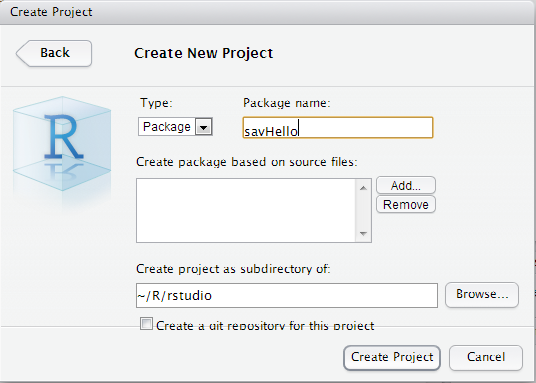
Task: Open the Type dropdown arrow
Action: (204, 127)
